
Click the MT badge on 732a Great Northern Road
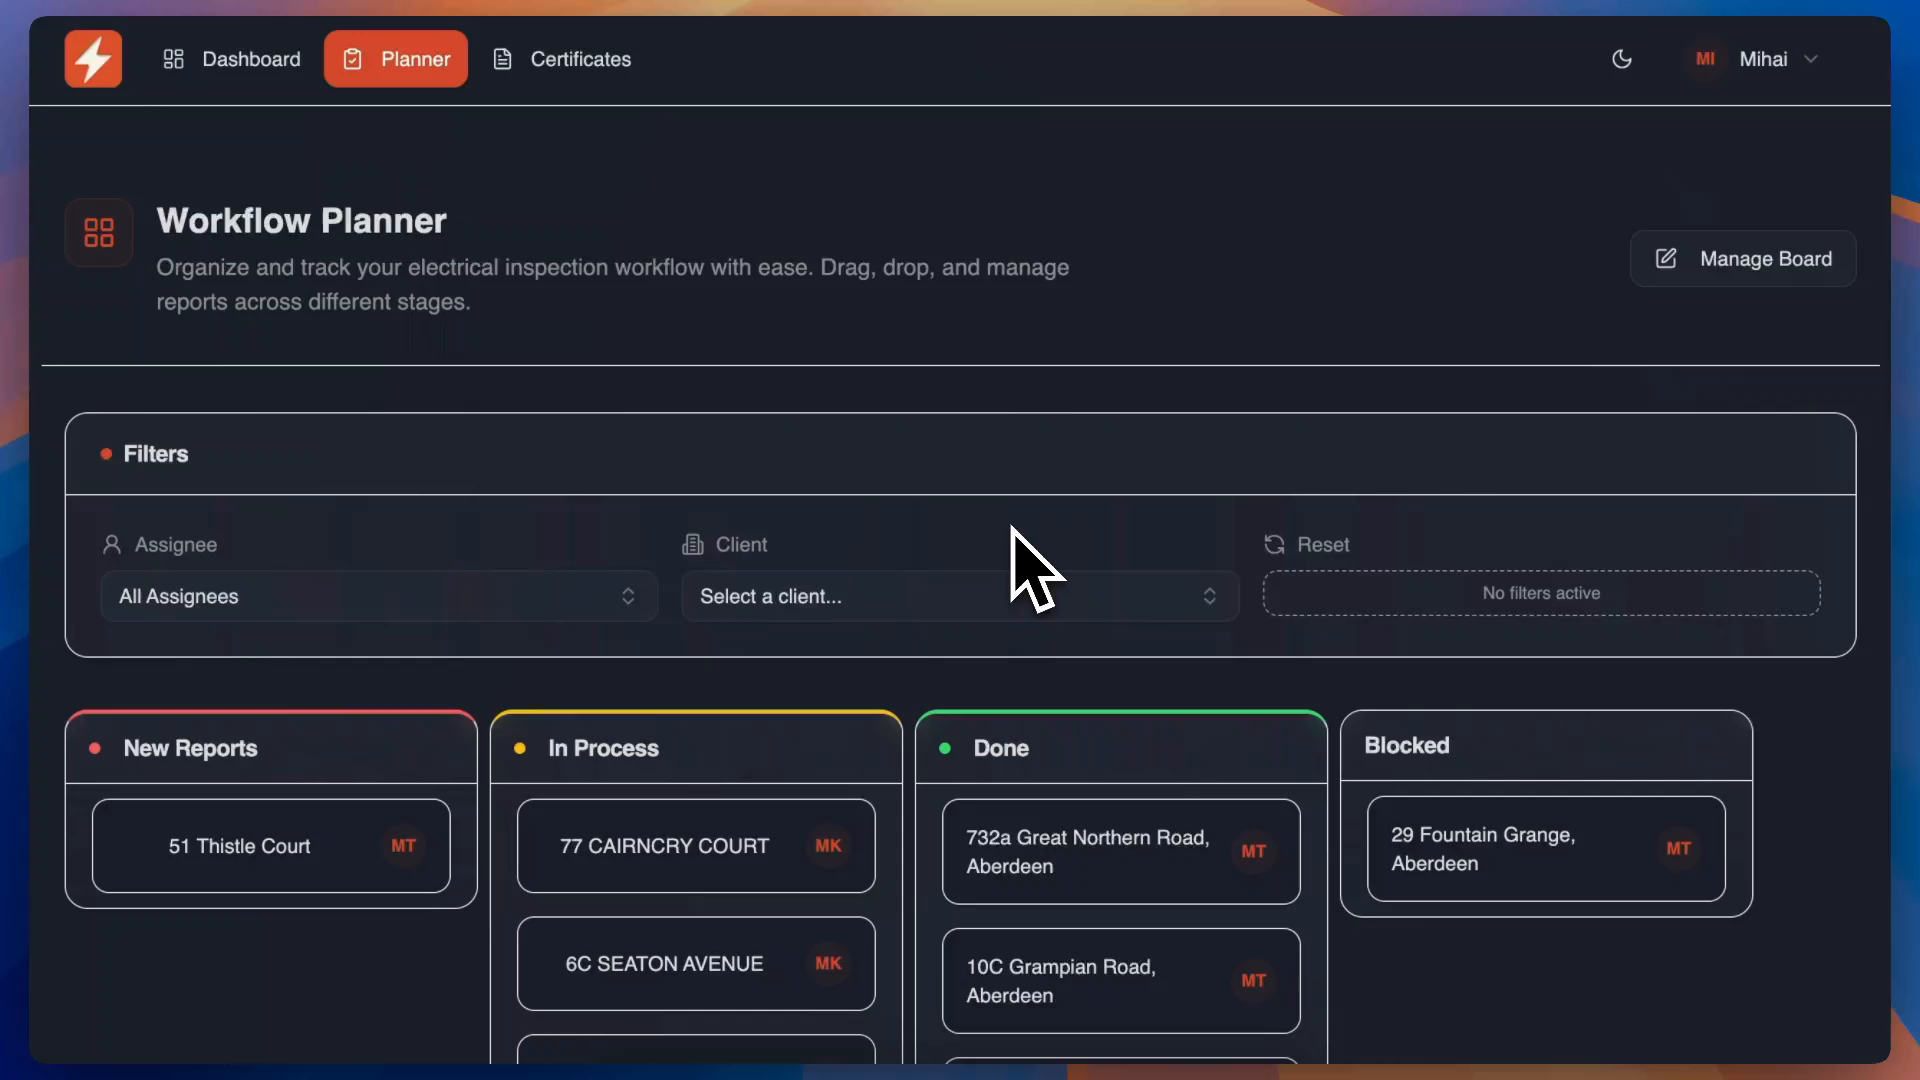[x=1253, y=852]
